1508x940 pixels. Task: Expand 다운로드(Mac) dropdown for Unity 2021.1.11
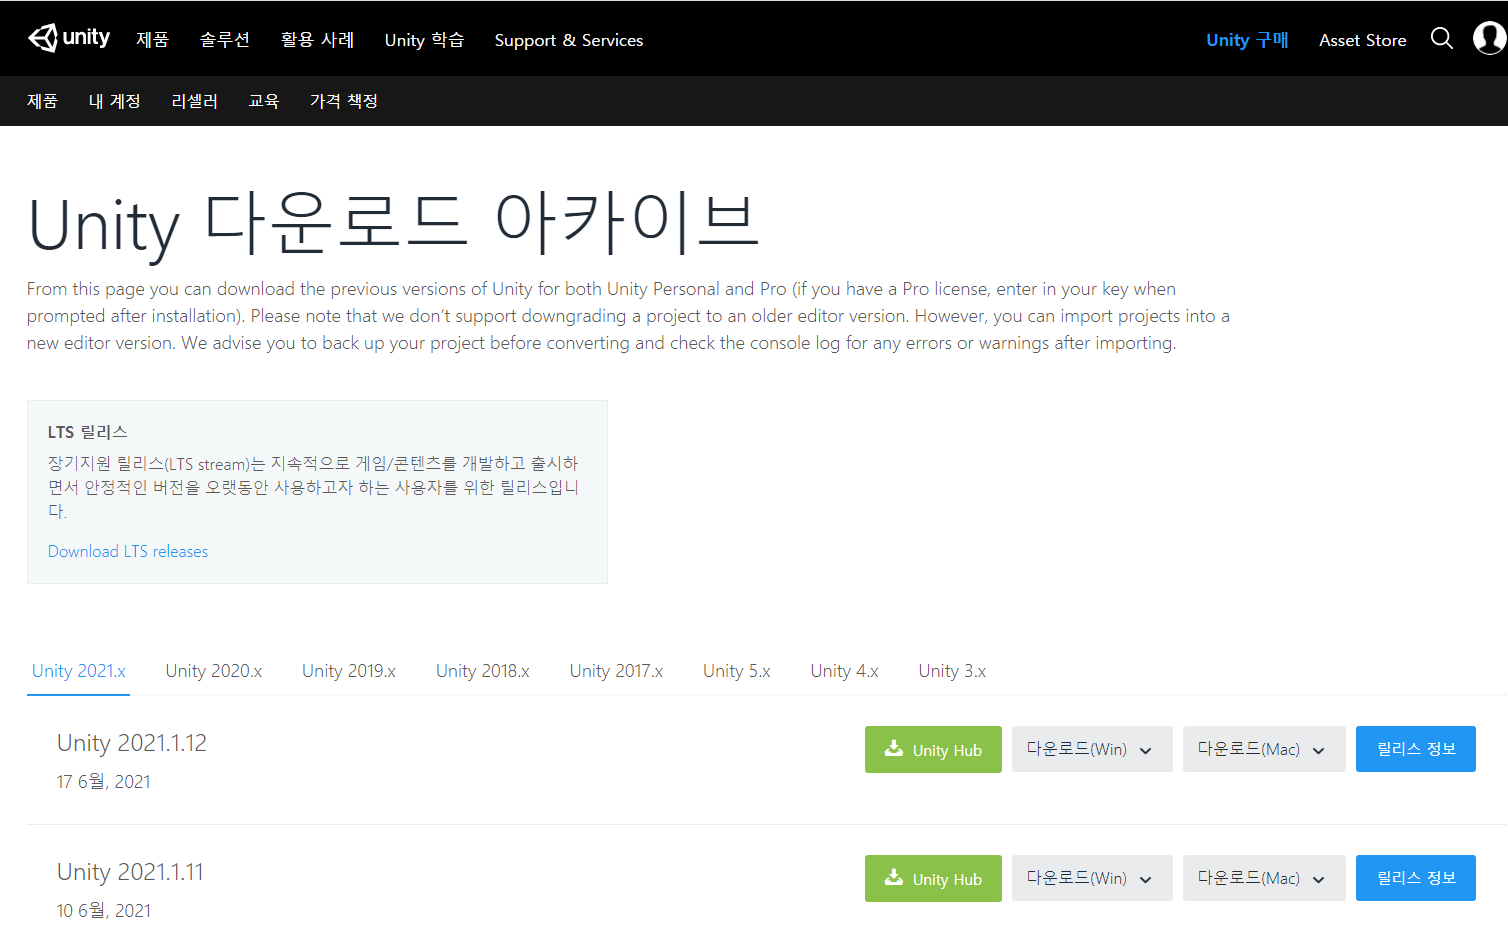1264,878
